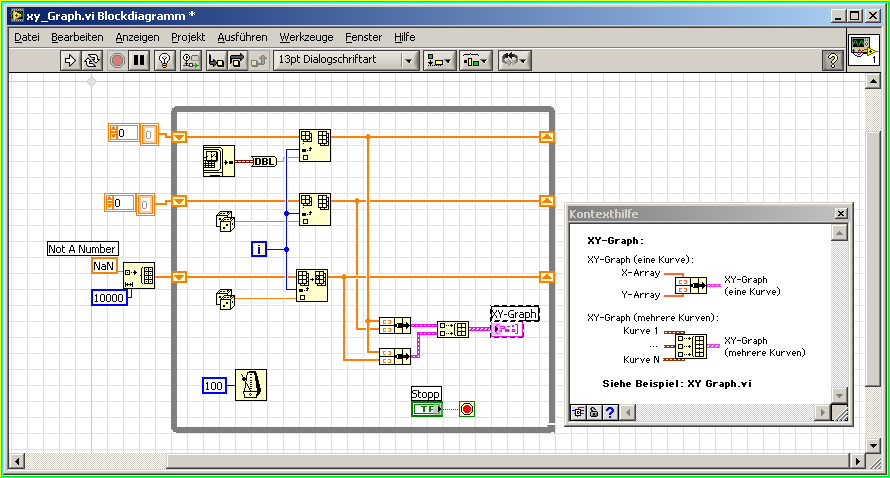Image resolution: width=890 pixels, height=478 pixels.
Task: Click the Step Into toolbar icon
Action: point(215,60)
